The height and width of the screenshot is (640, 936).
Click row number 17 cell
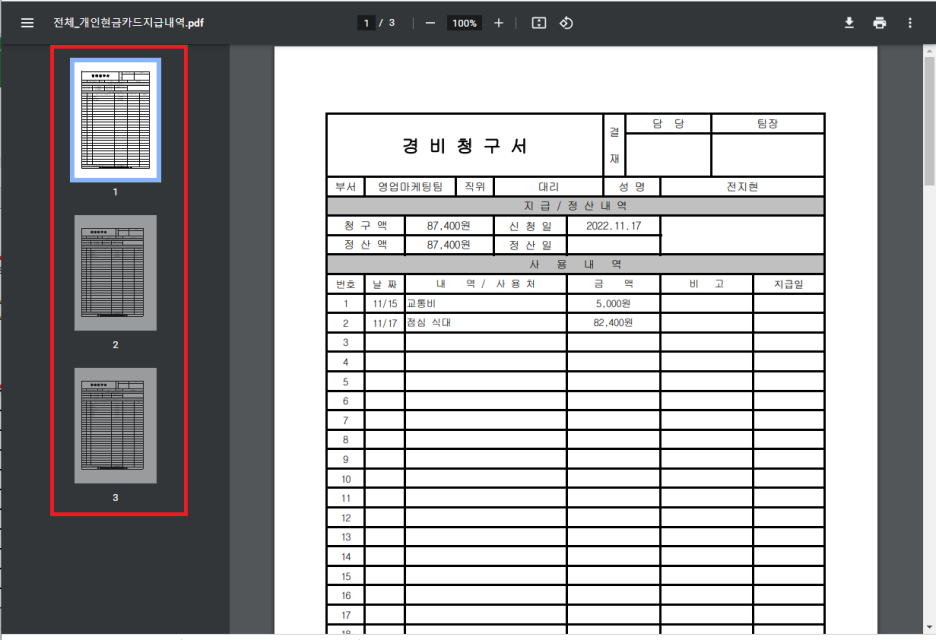pyautogui.click(x=346, y=615)
